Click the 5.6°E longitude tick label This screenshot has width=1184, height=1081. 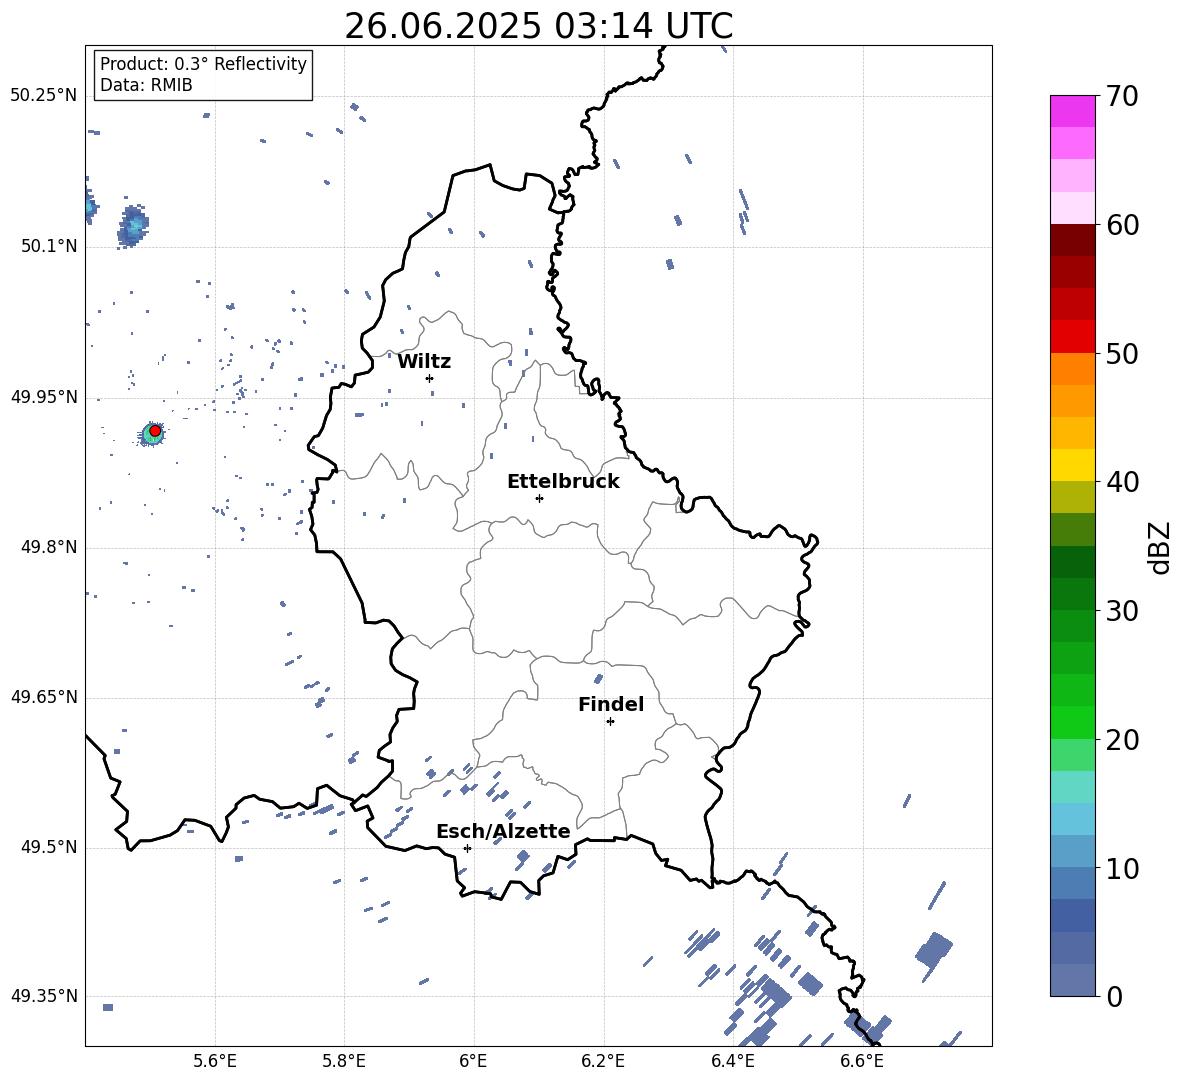(215, 1061)
